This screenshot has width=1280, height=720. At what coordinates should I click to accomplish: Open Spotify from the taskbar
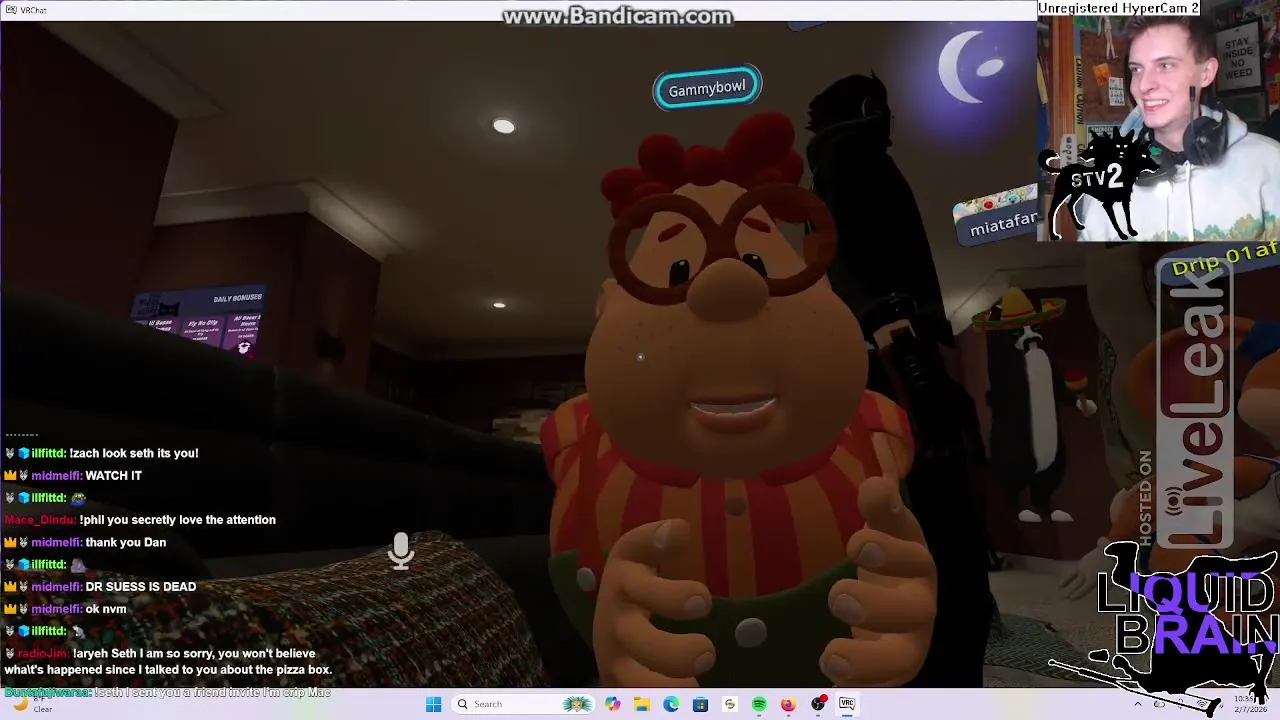(759, 704)
